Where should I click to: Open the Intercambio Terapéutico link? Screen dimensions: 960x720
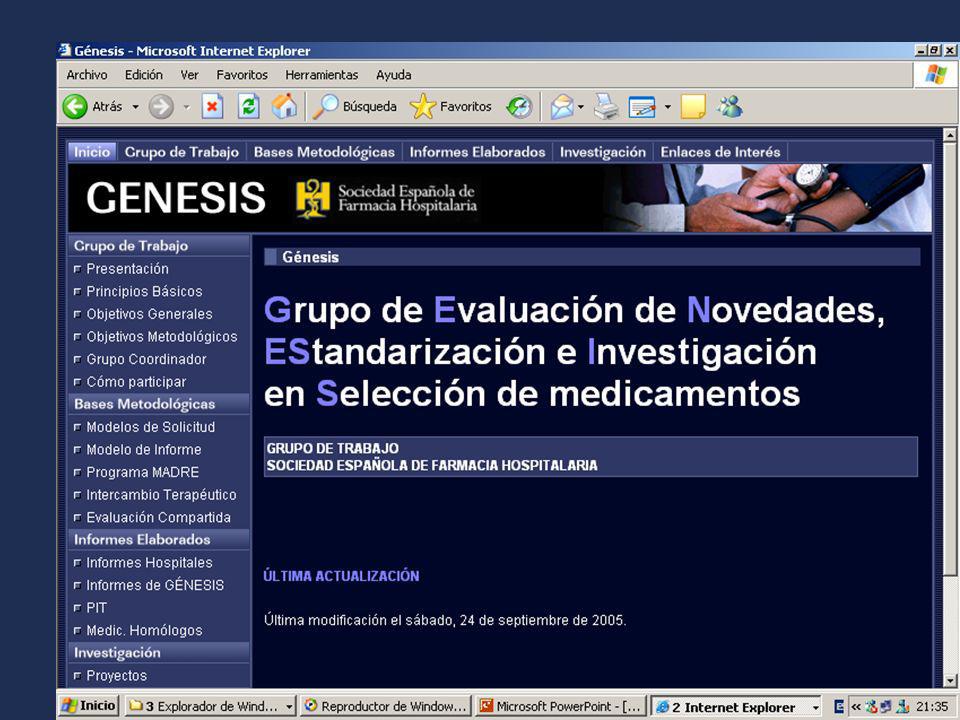coord(161,495)
